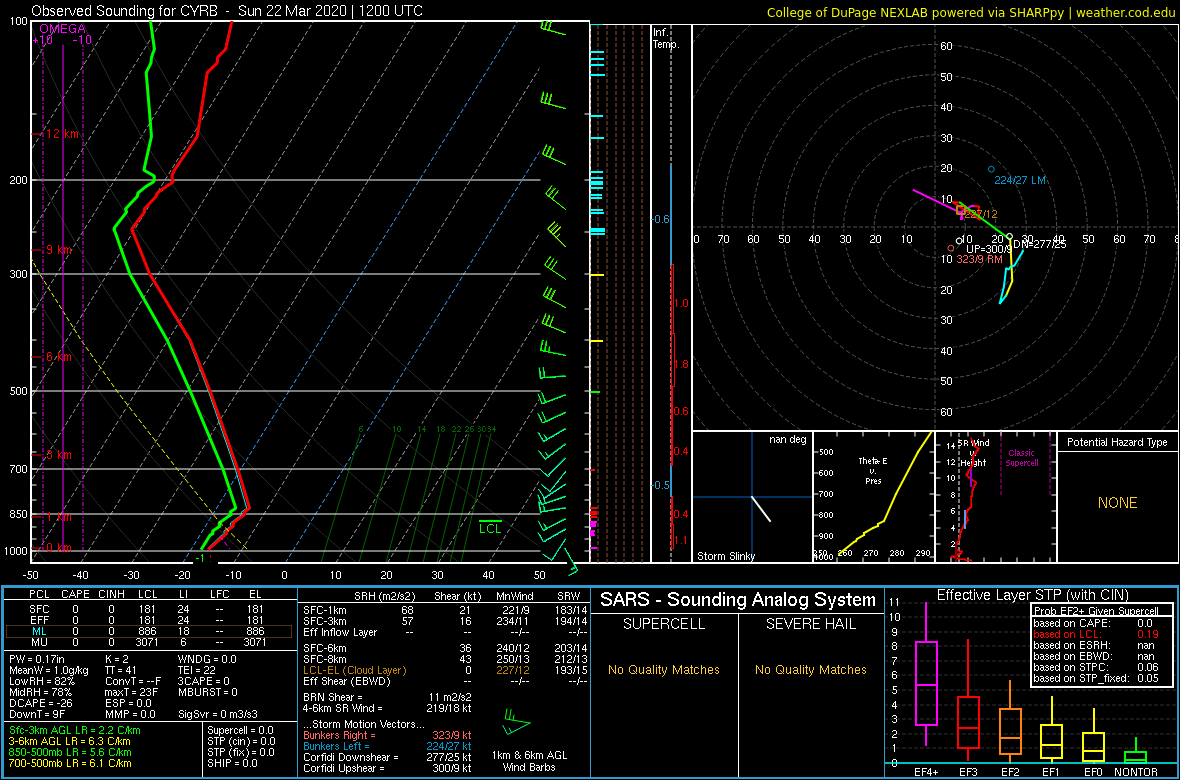Select the magenta EF4+ box plot
Screen dimensions: 1180x780
tap(925, 684)
